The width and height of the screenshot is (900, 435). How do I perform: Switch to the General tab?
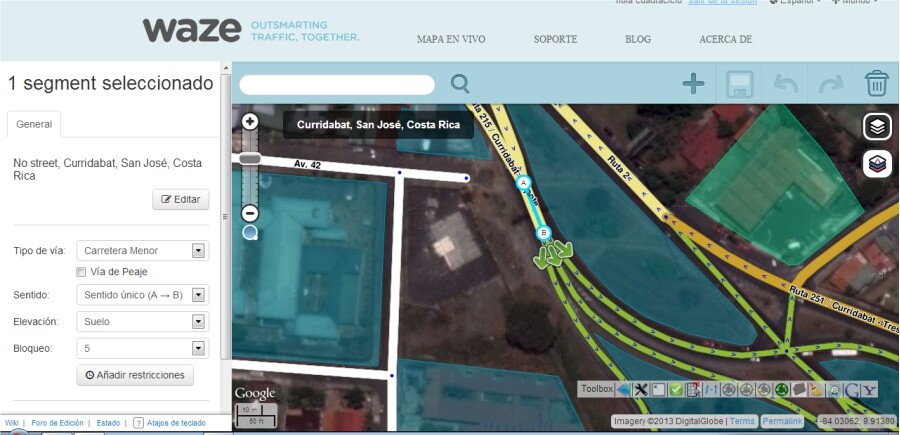pyautogui.click(x=34, y=125)
